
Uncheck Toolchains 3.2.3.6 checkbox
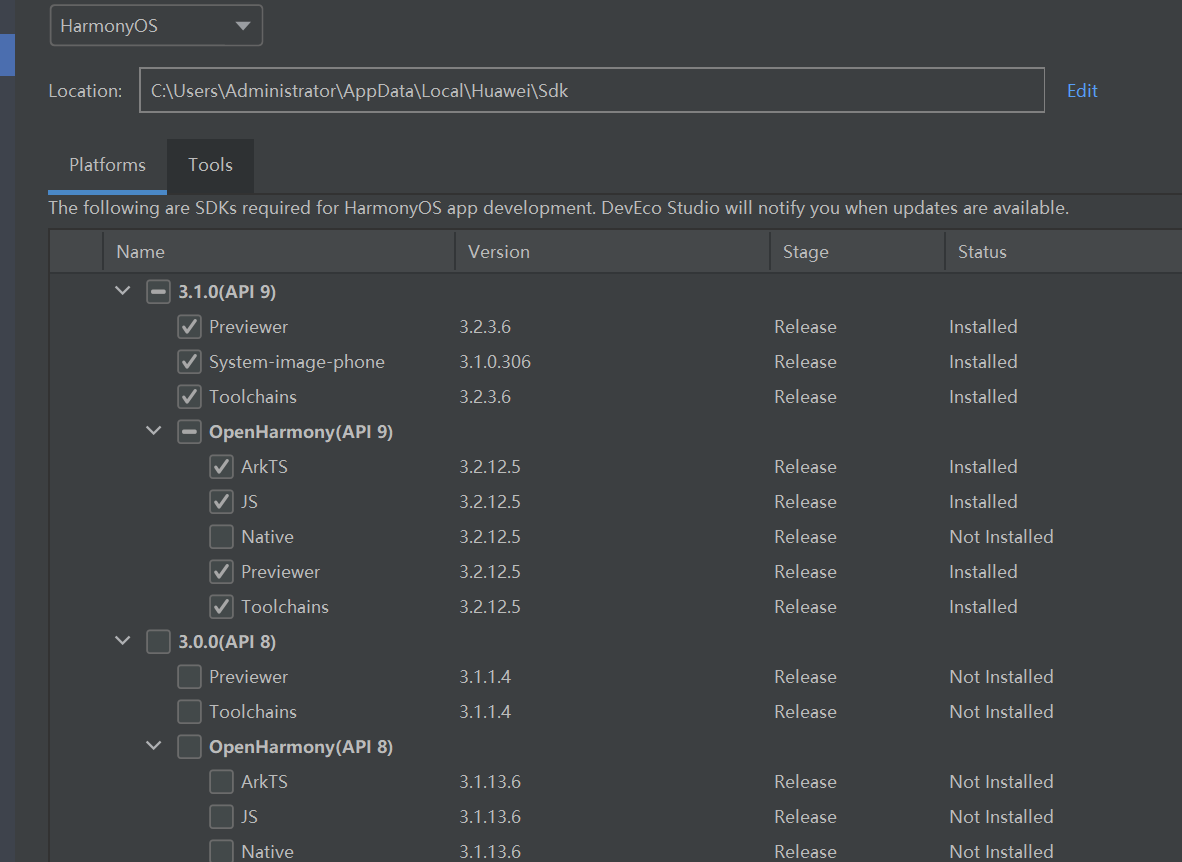pos(189,397)
